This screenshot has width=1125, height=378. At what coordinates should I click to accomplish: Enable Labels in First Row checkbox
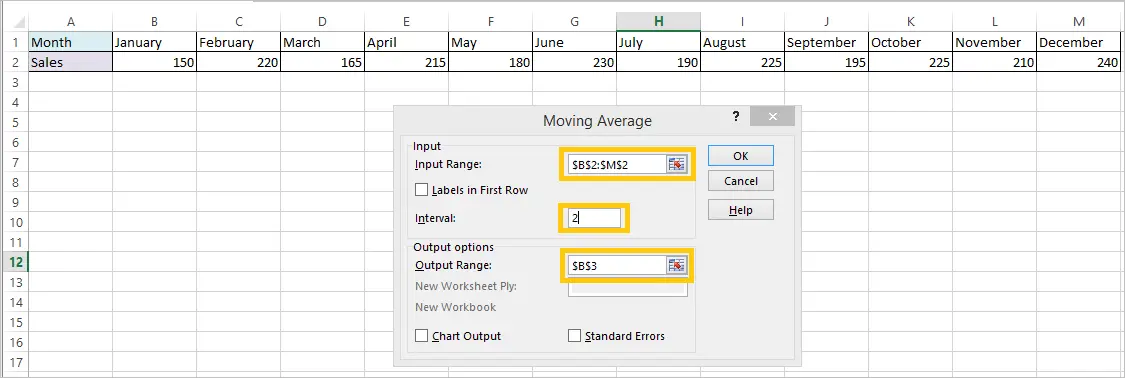click(x=422, y=190)
